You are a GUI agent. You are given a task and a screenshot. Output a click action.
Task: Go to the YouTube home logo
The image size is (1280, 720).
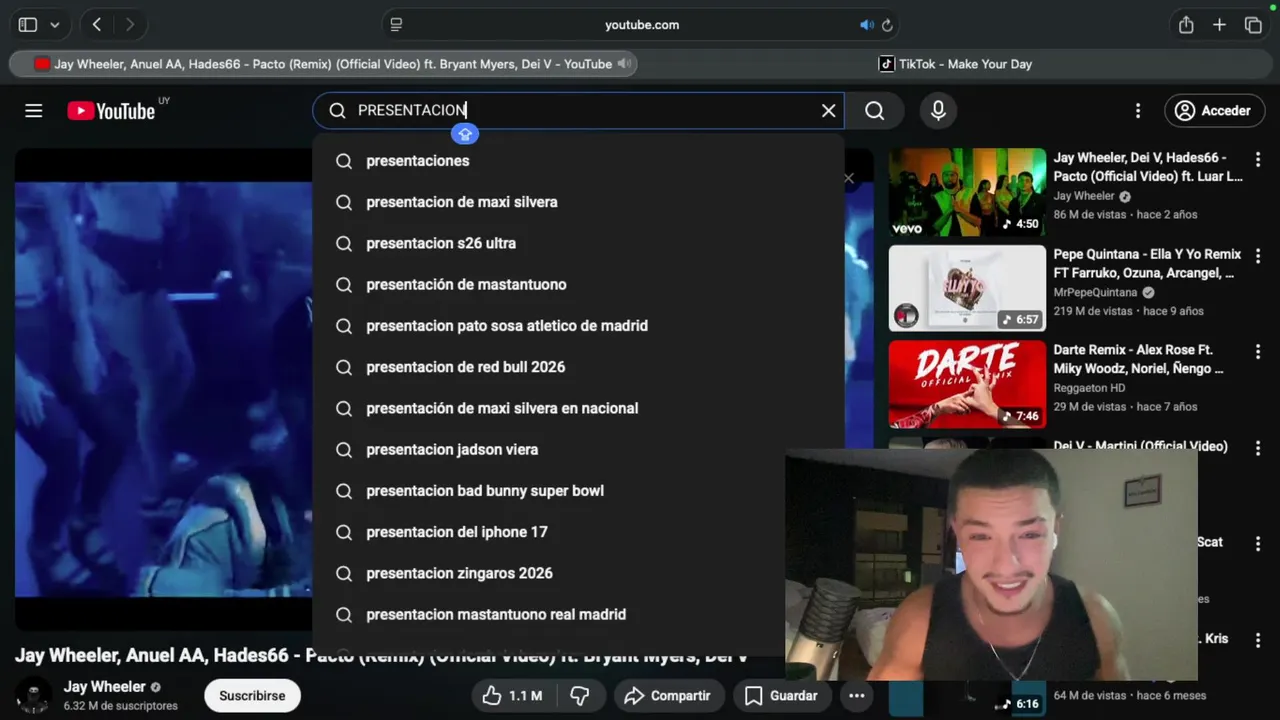click(111, 111)
